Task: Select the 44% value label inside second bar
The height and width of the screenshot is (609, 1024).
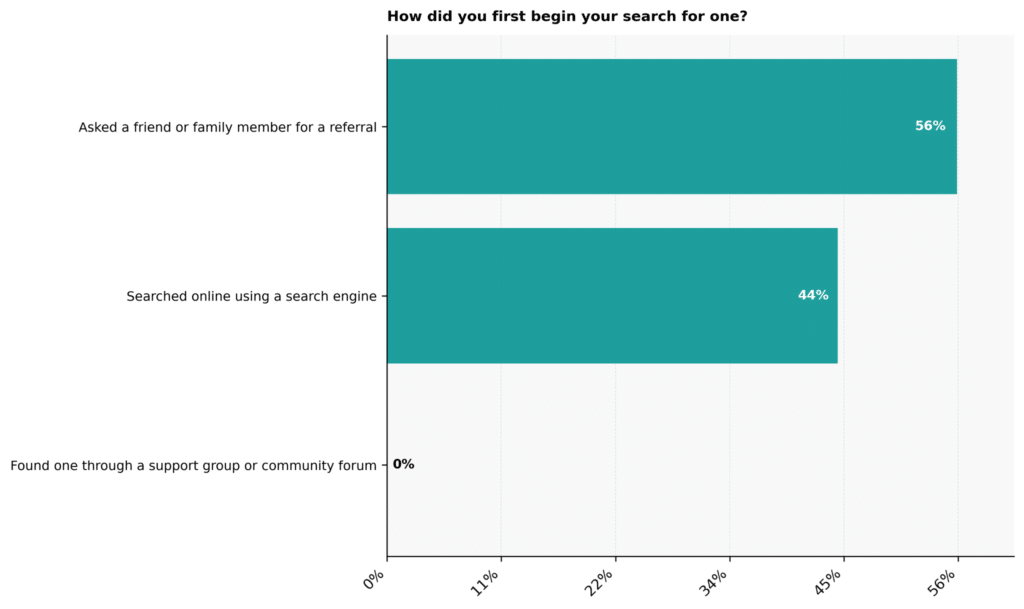Action: click(x=813, y=295)
